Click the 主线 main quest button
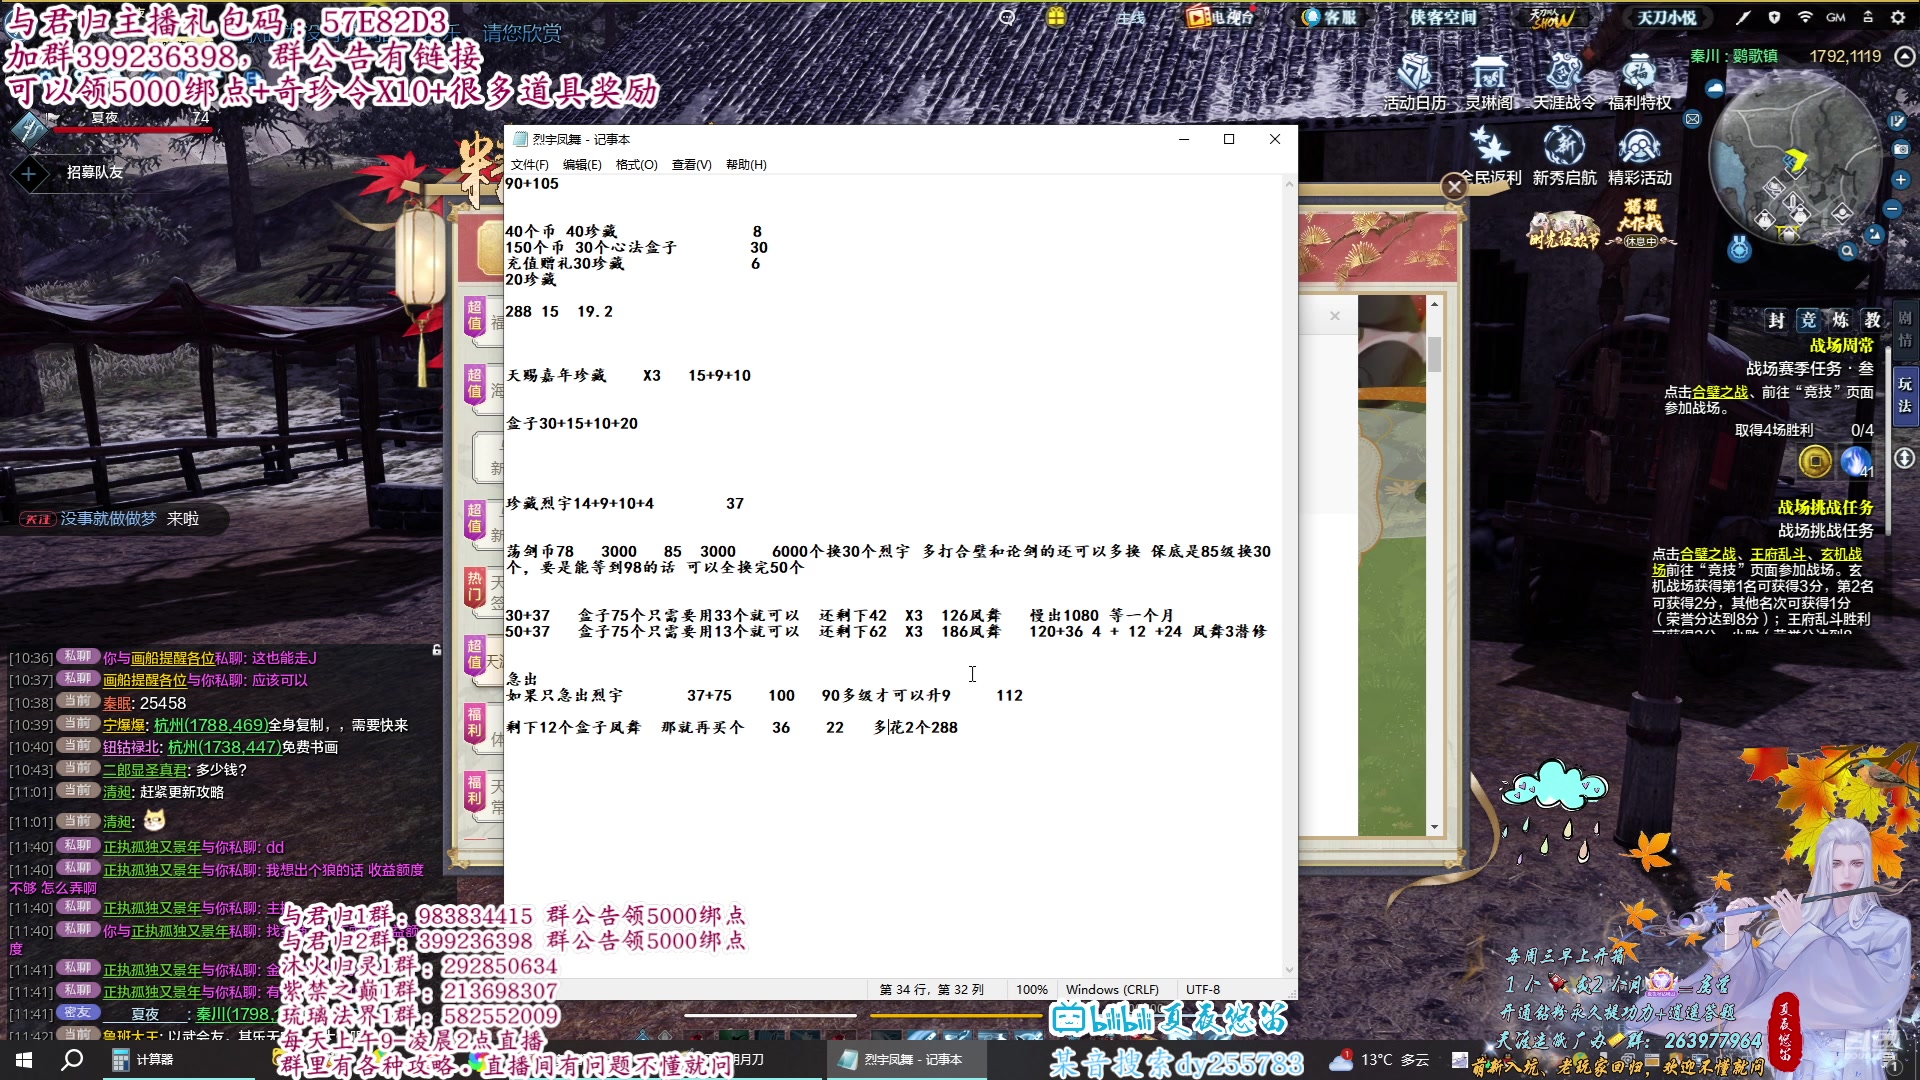This screenshot has width=1920, height=1080. coord(1130,18)
